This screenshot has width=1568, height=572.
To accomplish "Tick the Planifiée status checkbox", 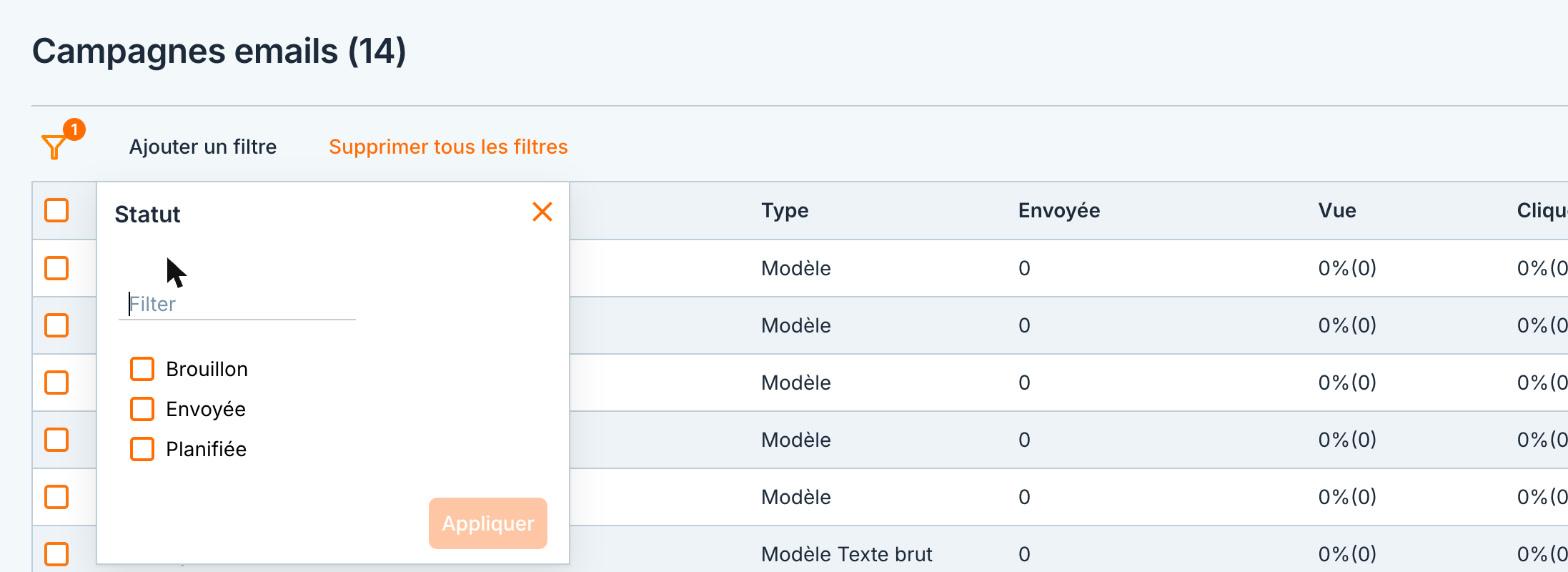I will (142, 449).
